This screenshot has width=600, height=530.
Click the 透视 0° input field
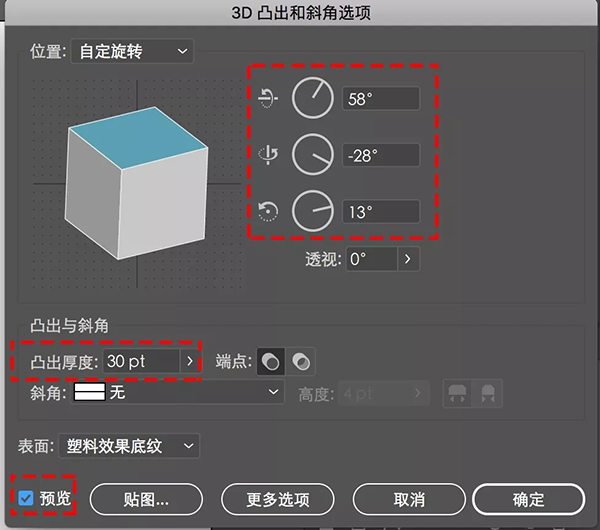click(x=371, y=259)
